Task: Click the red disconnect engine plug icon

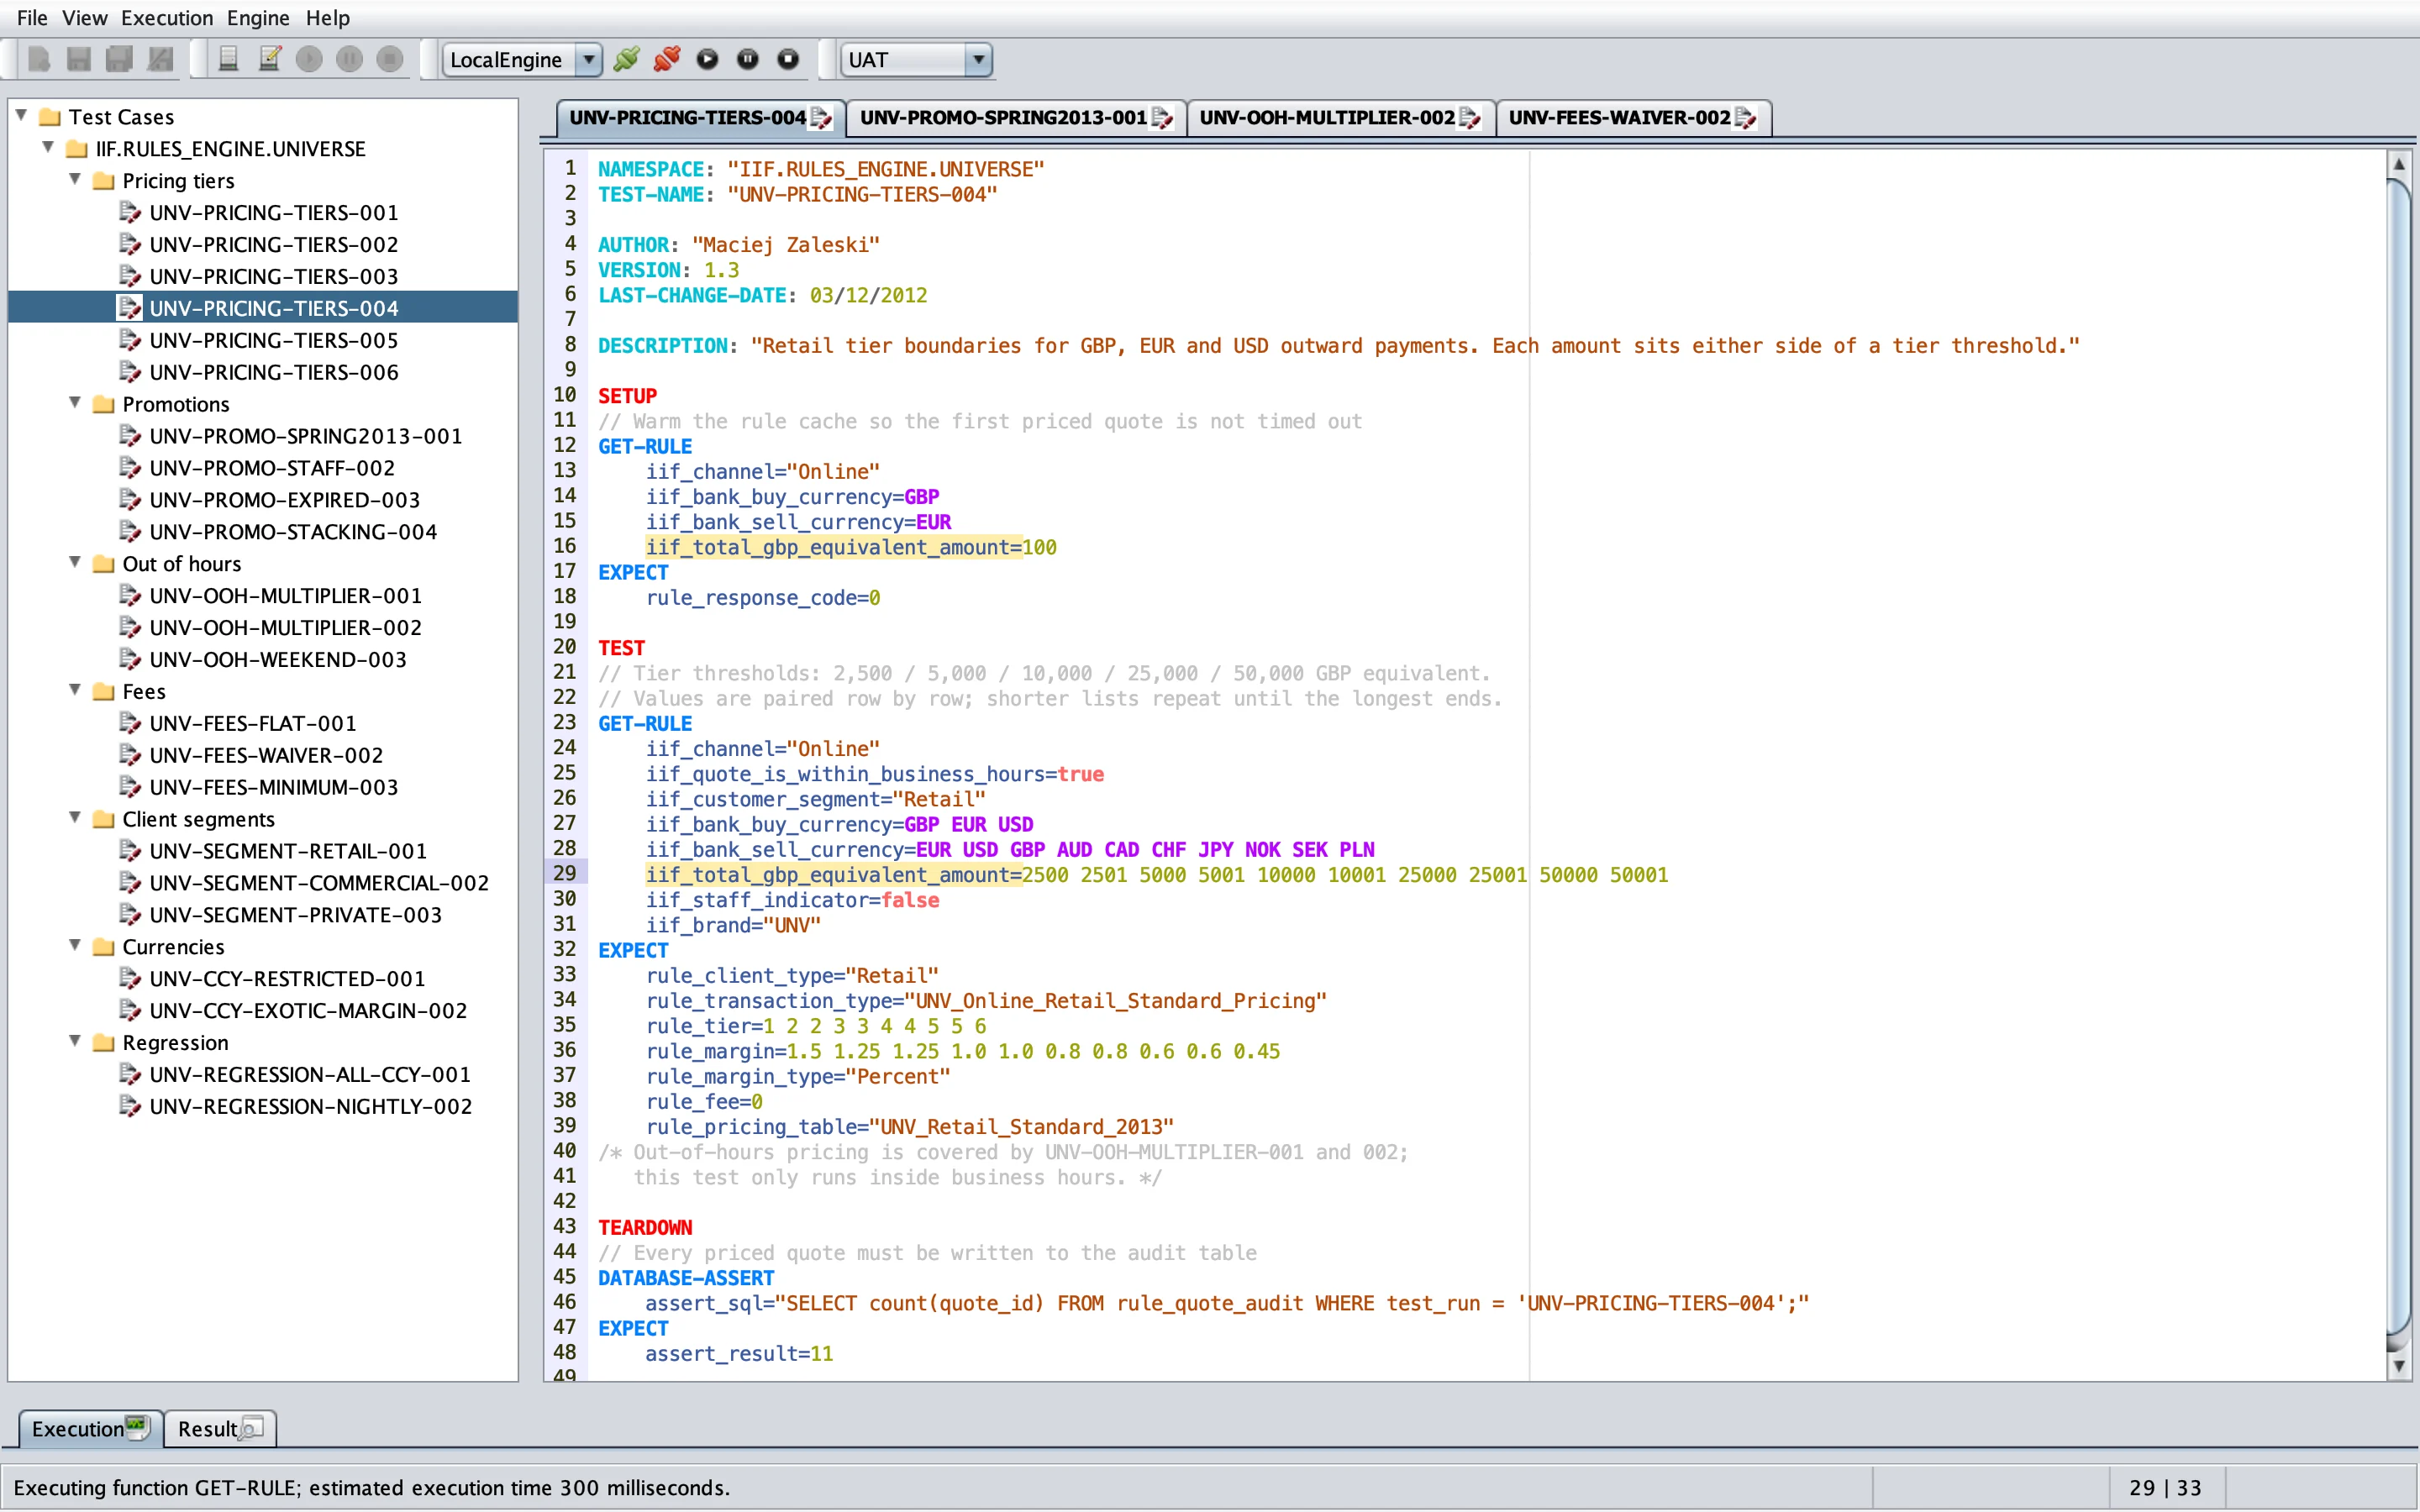Action: pyautogui.click(x=667, y=60)
